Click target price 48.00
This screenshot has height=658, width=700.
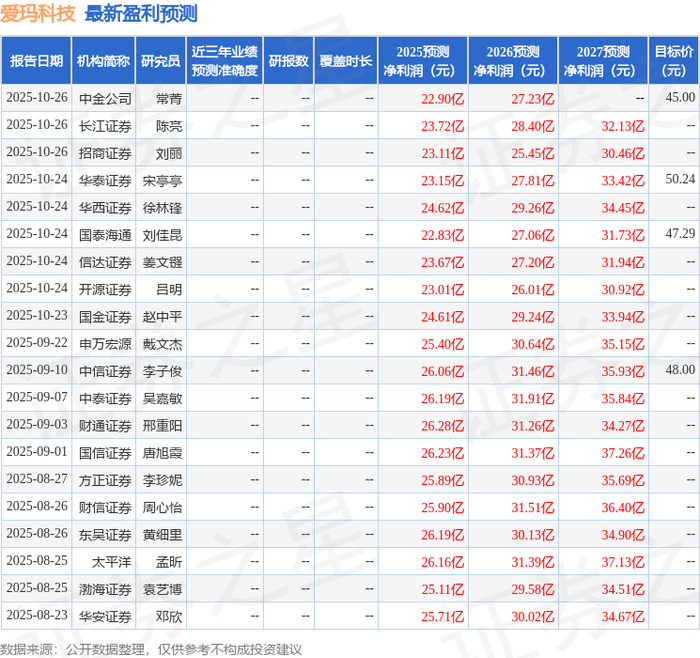[680, 370]
